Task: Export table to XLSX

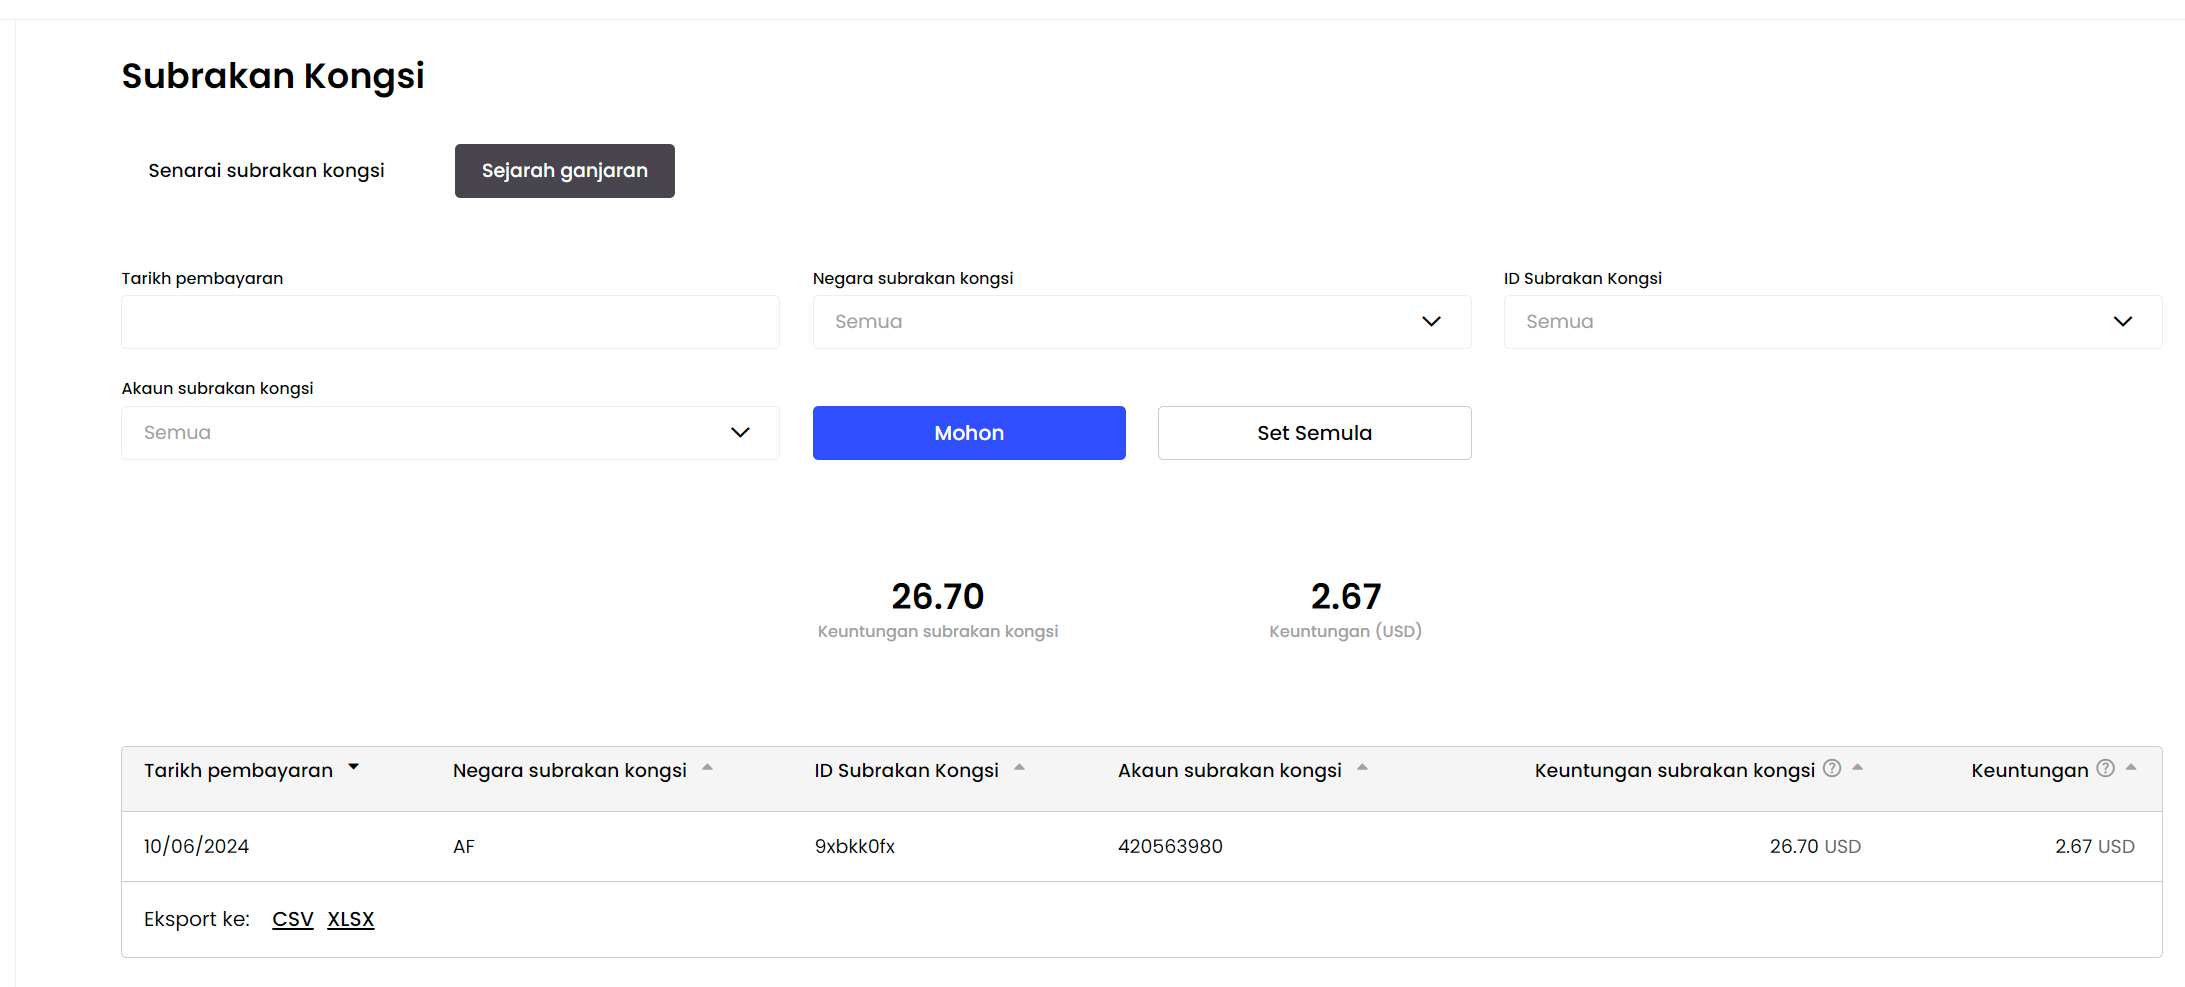Action: [x=351, y=919]
